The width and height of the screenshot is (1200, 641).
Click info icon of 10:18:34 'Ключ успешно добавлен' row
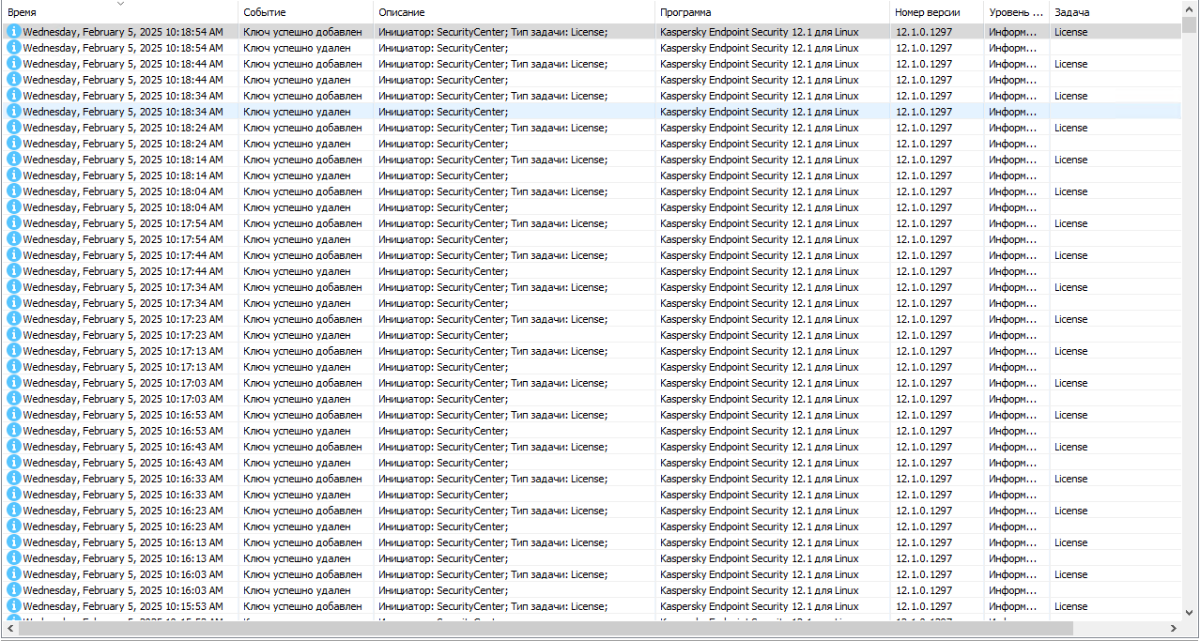[x=14, y=96]
